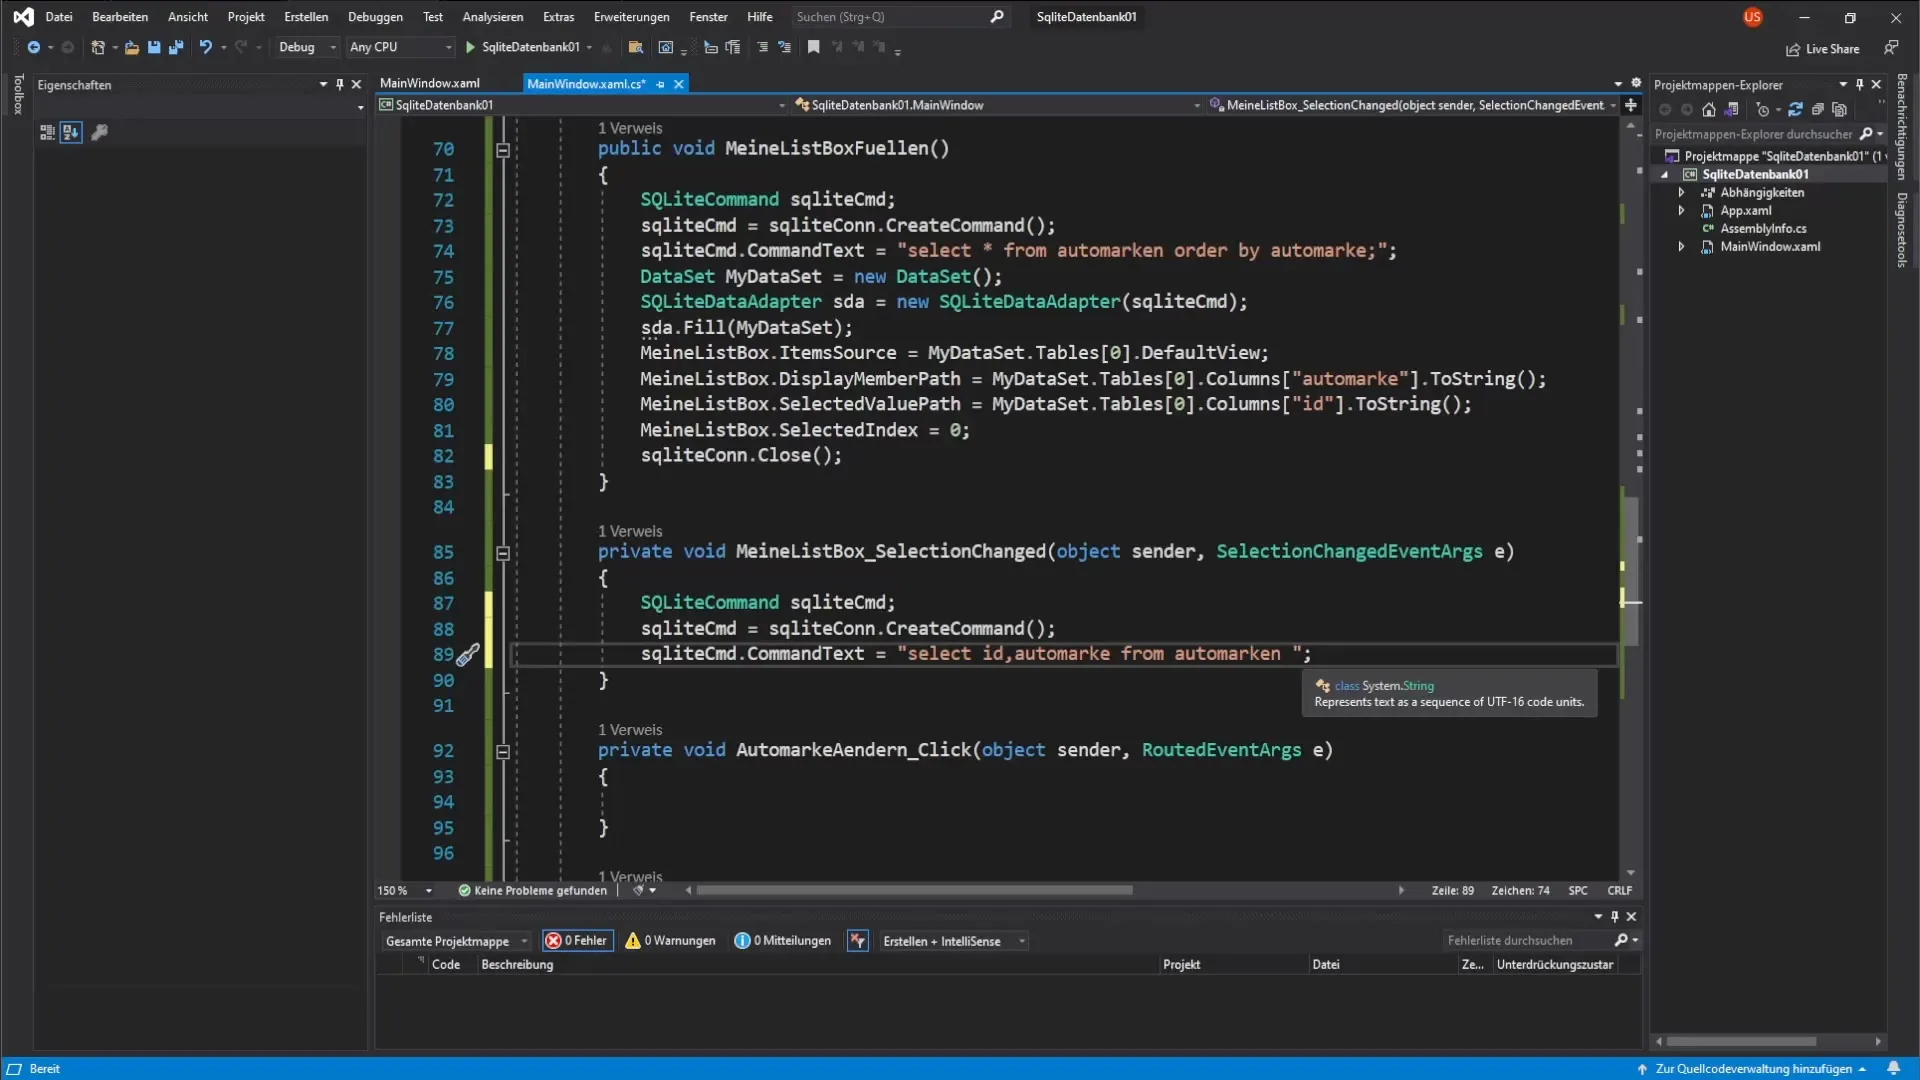The image size is (1920, 1080).
Task: Toggle the 0 Warnungen filter
Action: 670,941
